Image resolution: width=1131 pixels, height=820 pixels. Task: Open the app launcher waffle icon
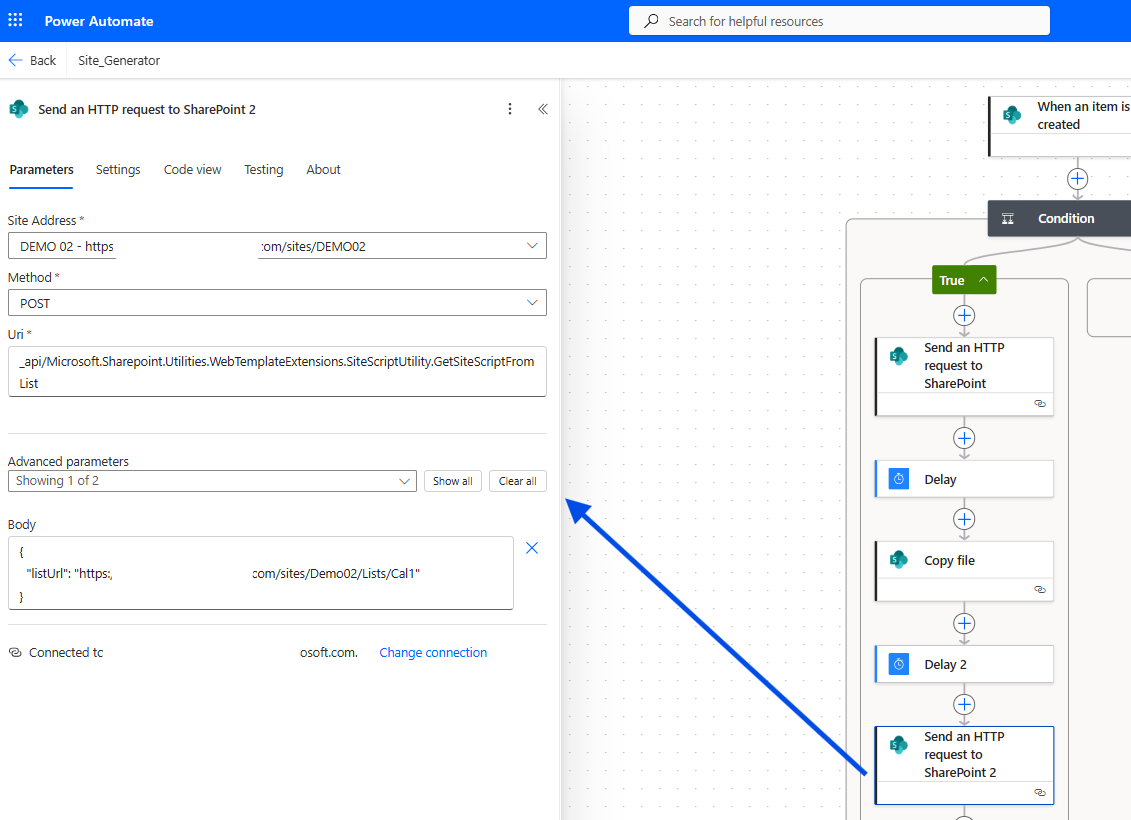click(x=15, y=20)
